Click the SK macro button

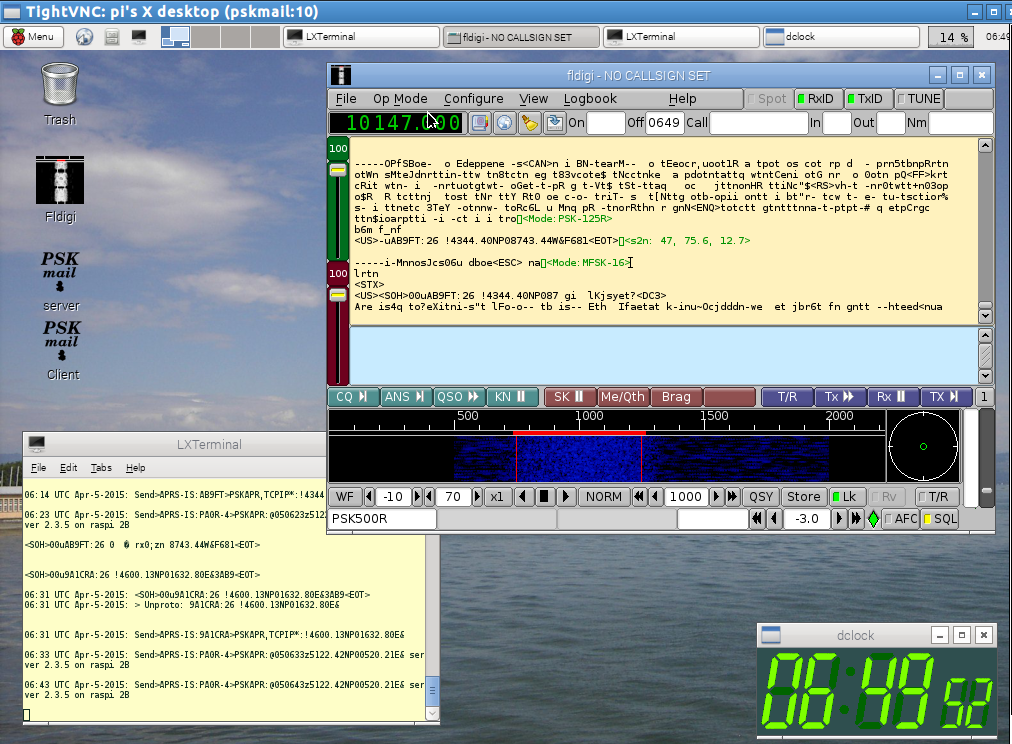point(569,397)
